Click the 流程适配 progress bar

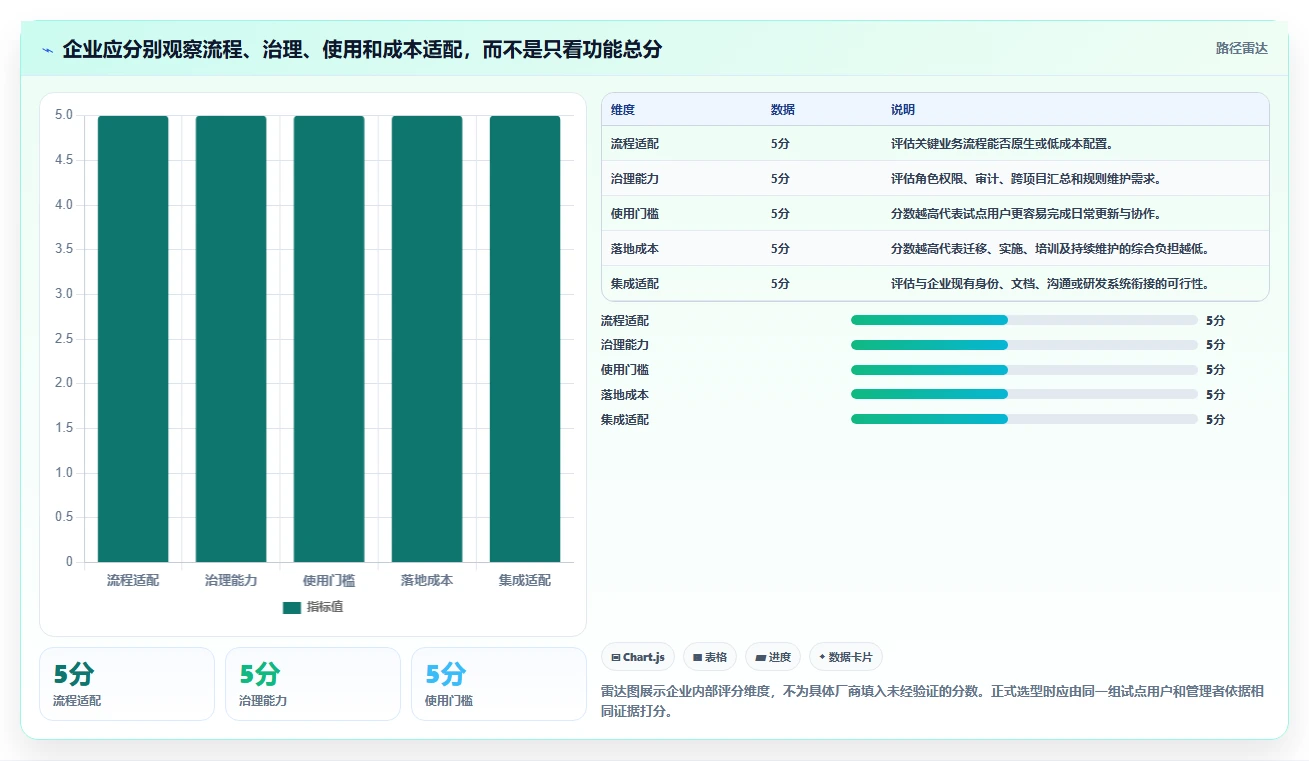pyautogui.click(x=1024, y=320)
